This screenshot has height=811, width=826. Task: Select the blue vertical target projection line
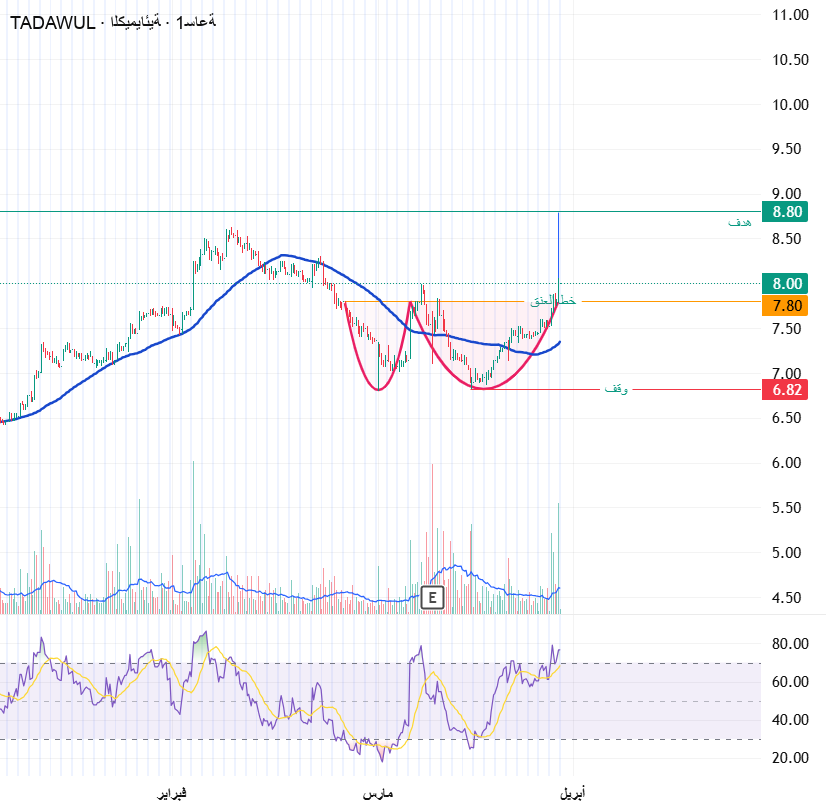[558, 250]
